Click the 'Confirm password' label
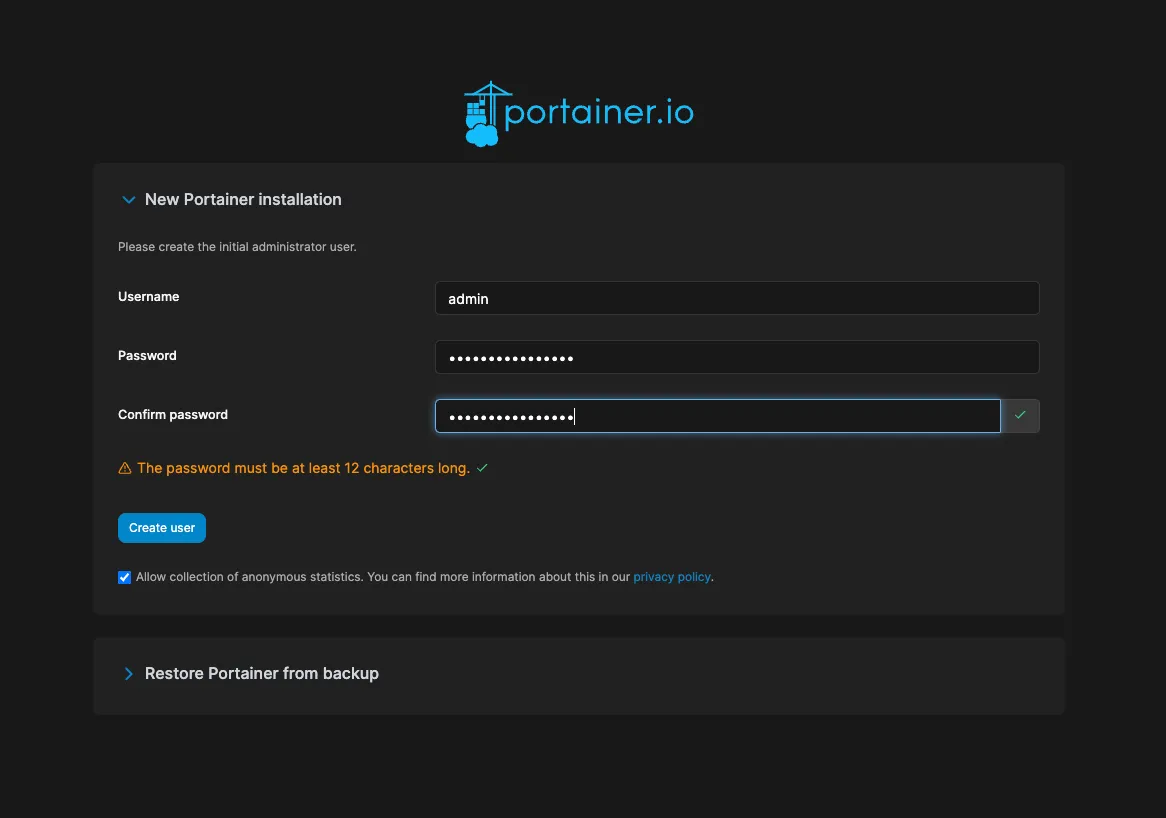 (x=173, y=415)
